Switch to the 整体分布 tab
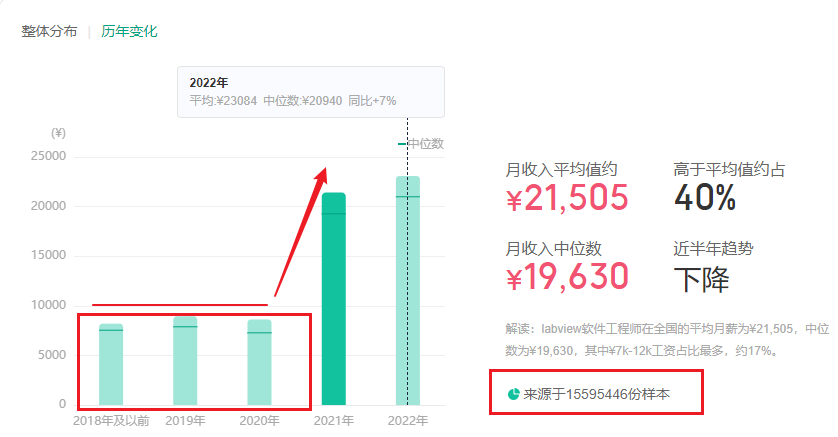Screen dimensions: 838x437 (49, 32)
